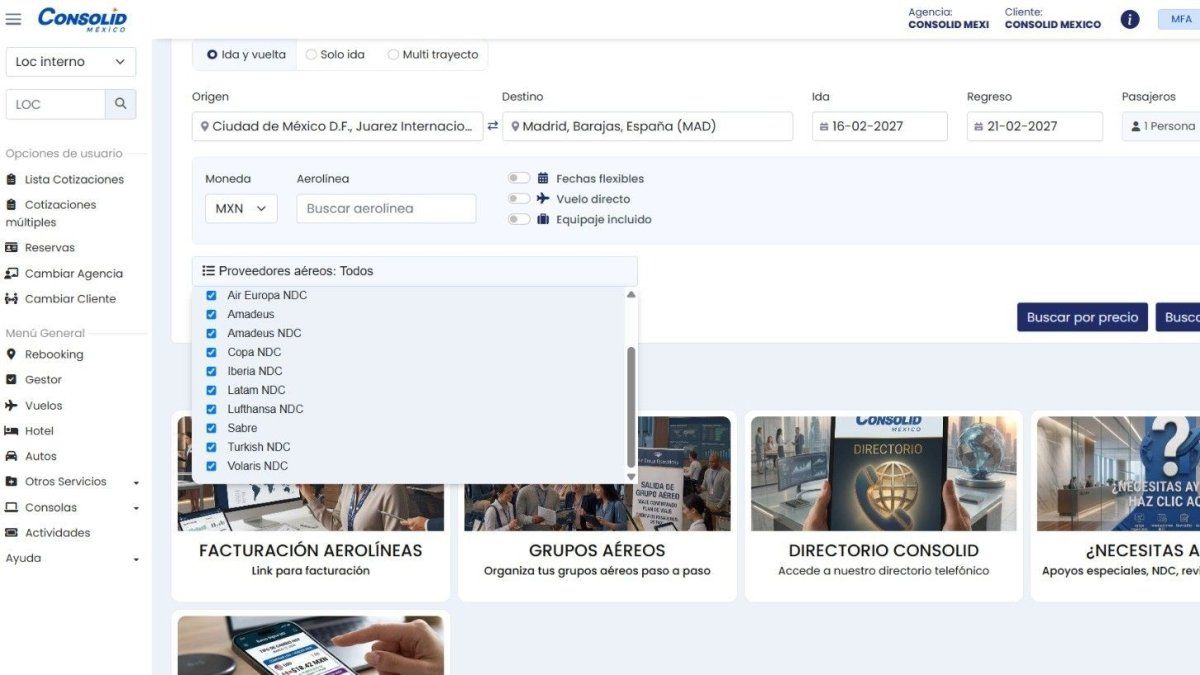Click the Vuelos airplane icon
The height and width of the screenshot is (675, 1200).
[12, 405]
